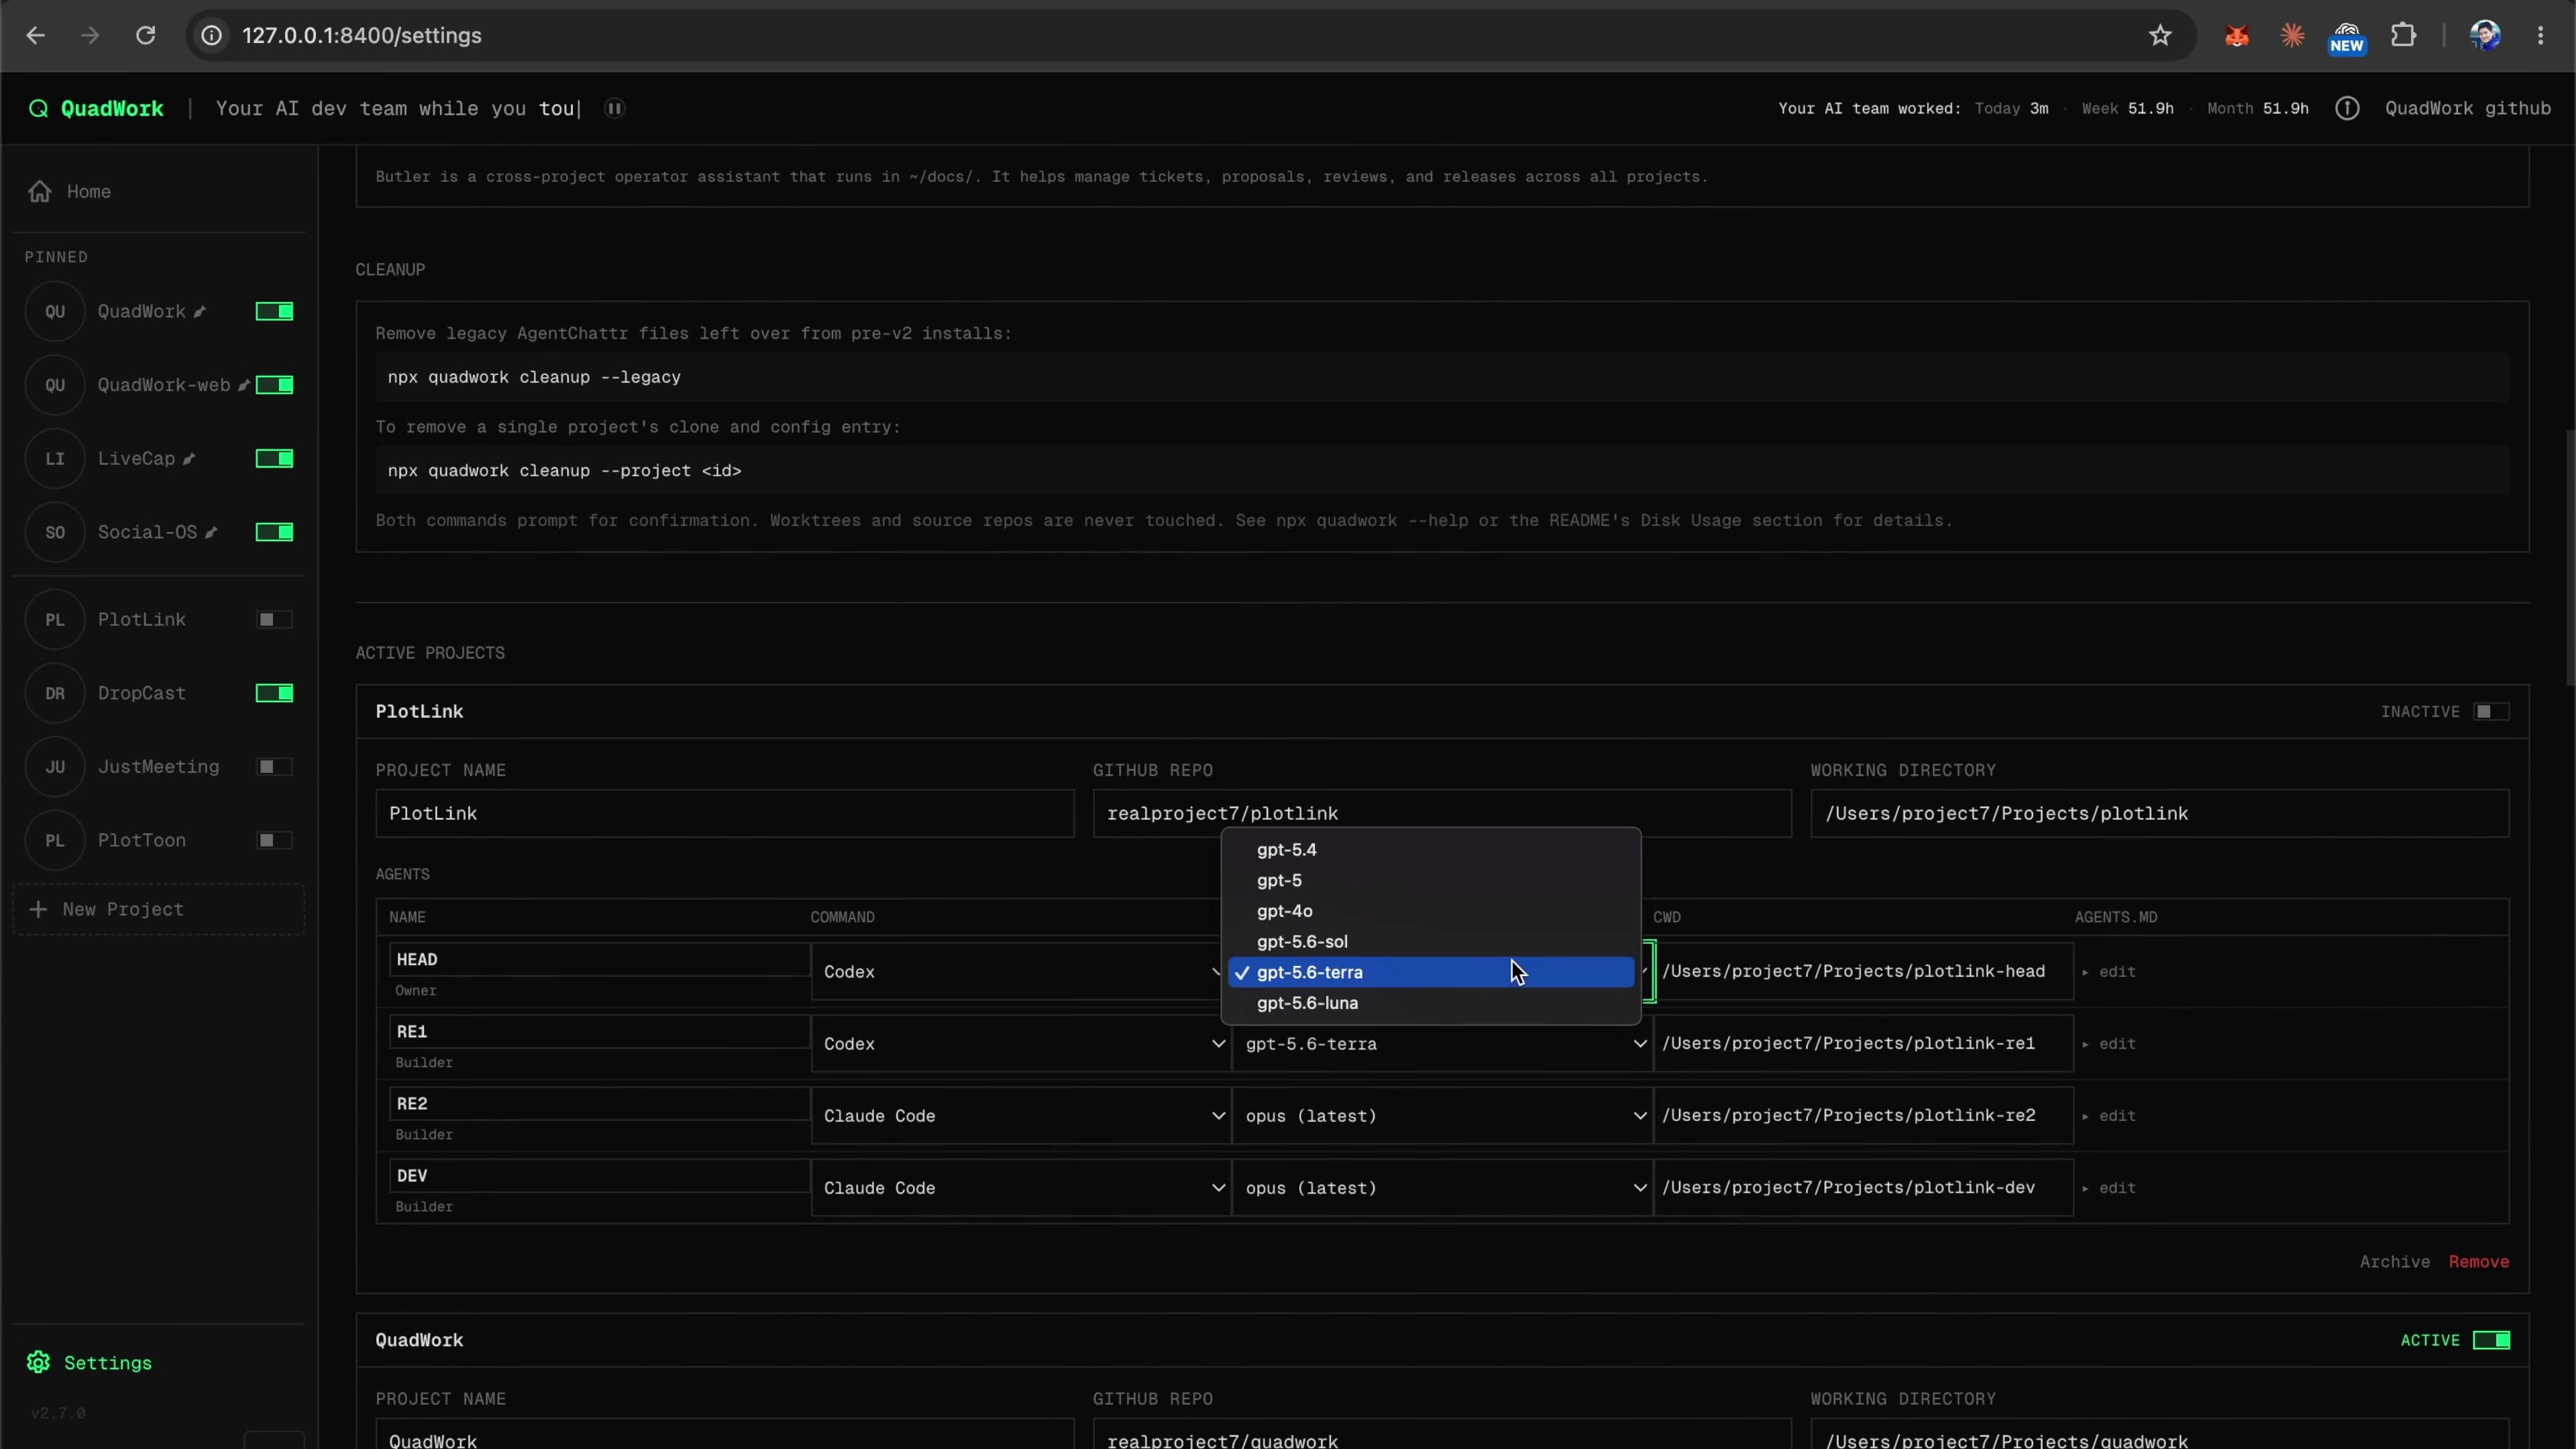
Task: Reload the page with the refresh icon
Action: click(146, 36)
